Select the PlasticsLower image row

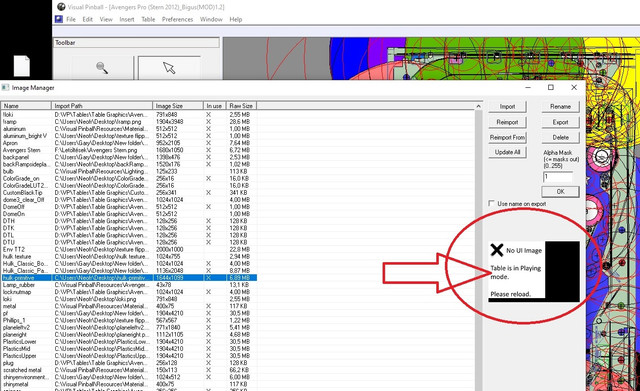[129, 342]
